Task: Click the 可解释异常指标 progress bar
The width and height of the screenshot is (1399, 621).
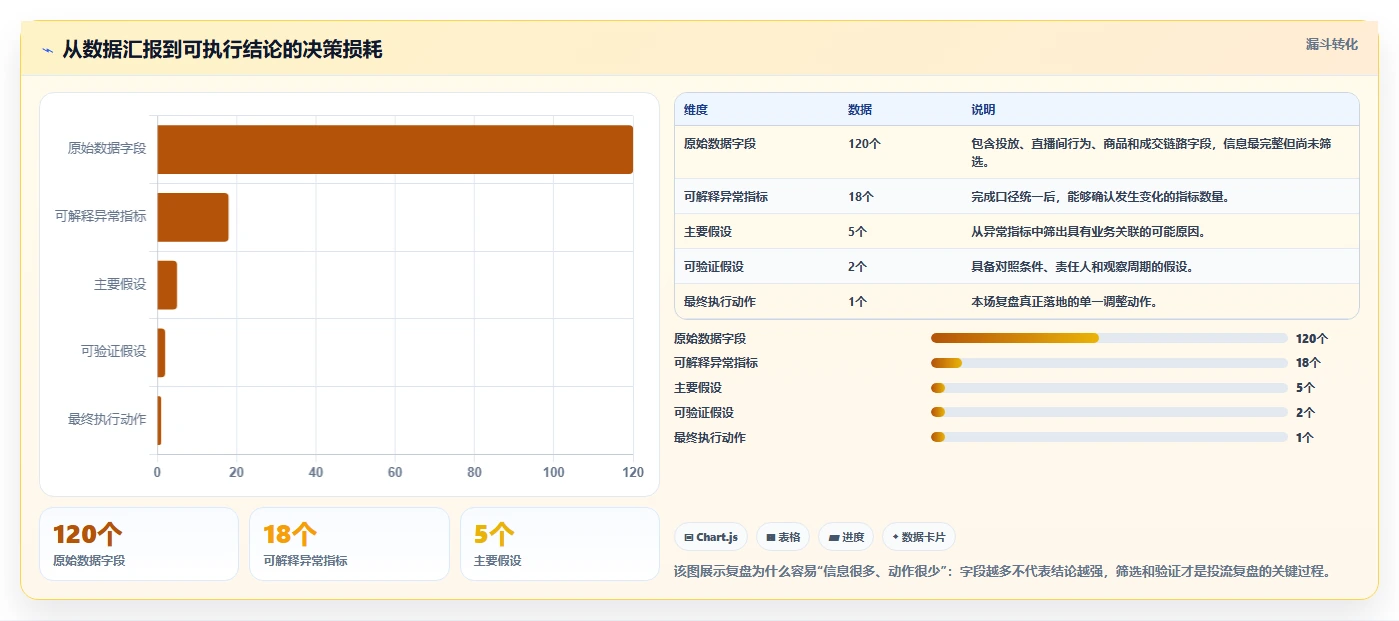Action: point(1109,363)
